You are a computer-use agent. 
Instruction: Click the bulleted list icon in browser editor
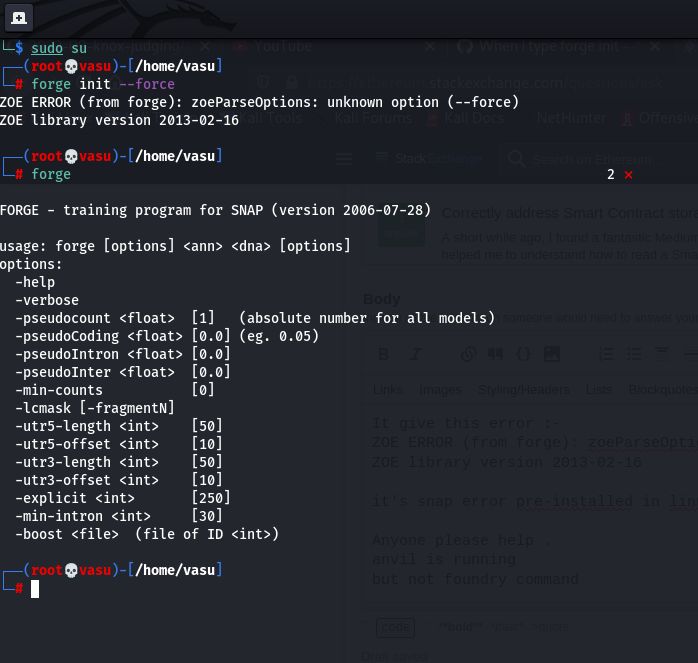pos(634,354)
